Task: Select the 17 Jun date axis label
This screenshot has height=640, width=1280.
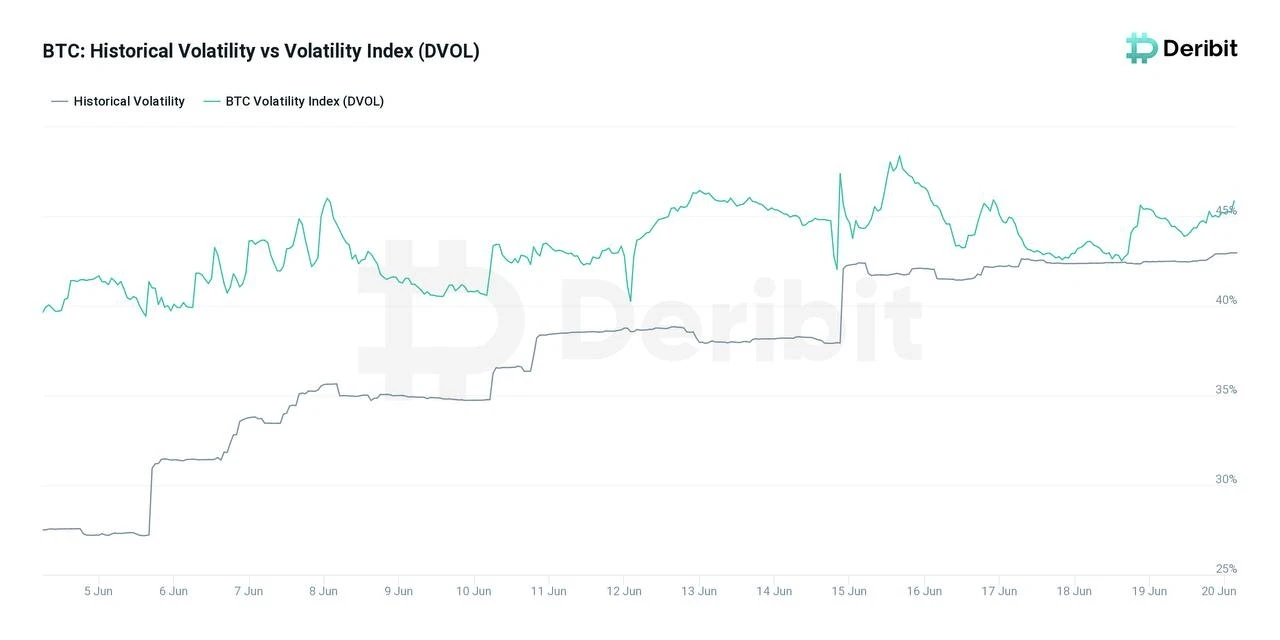Action: [x=999, y=591]
